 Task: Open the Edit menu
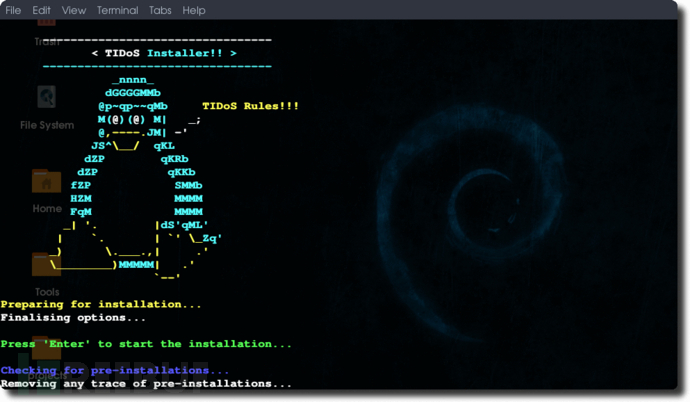pos(41,10)
